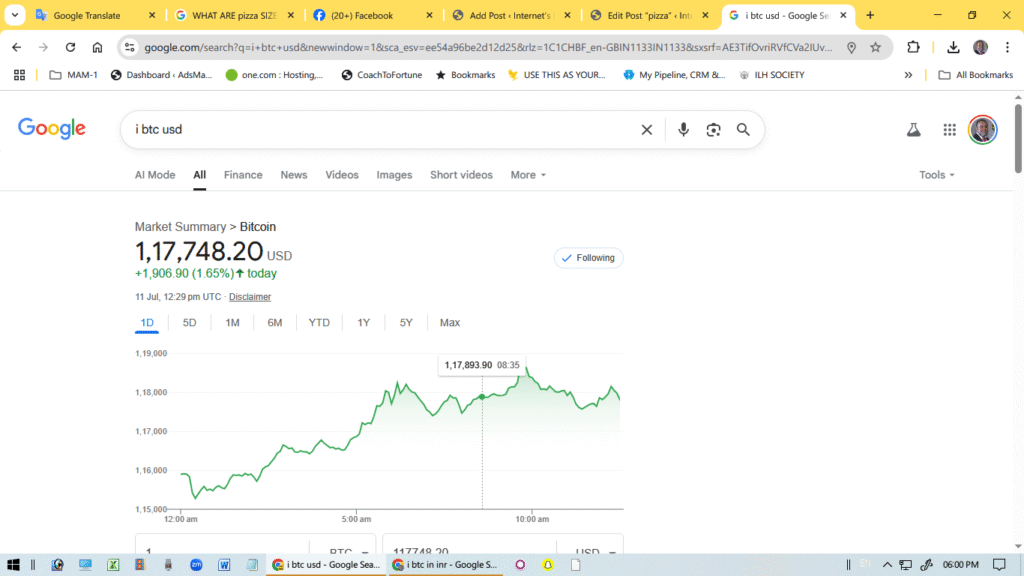
Task: Open Snapchat icon in the taskbar
Action: [x=548, y=565]
